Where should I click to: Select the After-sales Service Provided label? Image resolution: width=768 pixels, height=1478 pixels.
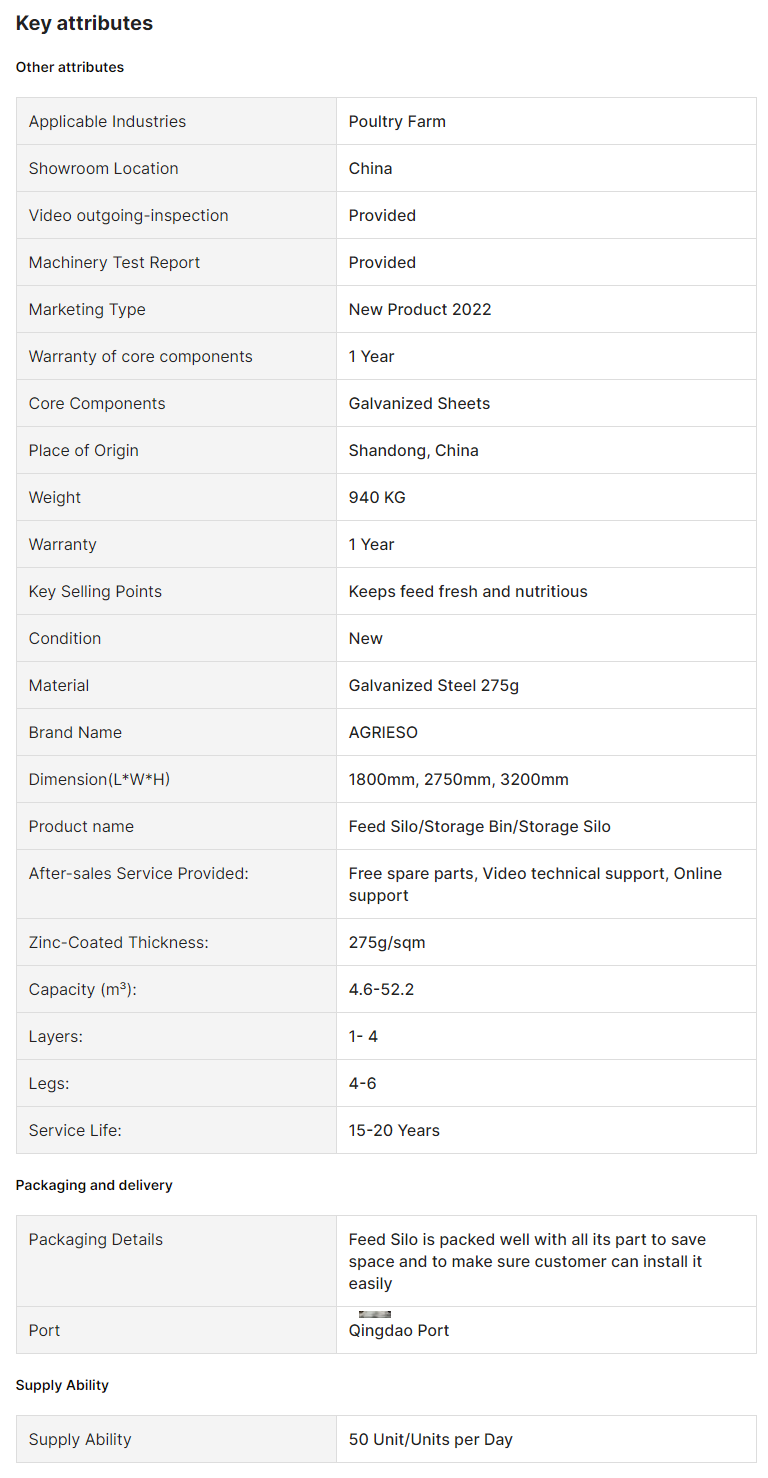(x=139, y=873)
